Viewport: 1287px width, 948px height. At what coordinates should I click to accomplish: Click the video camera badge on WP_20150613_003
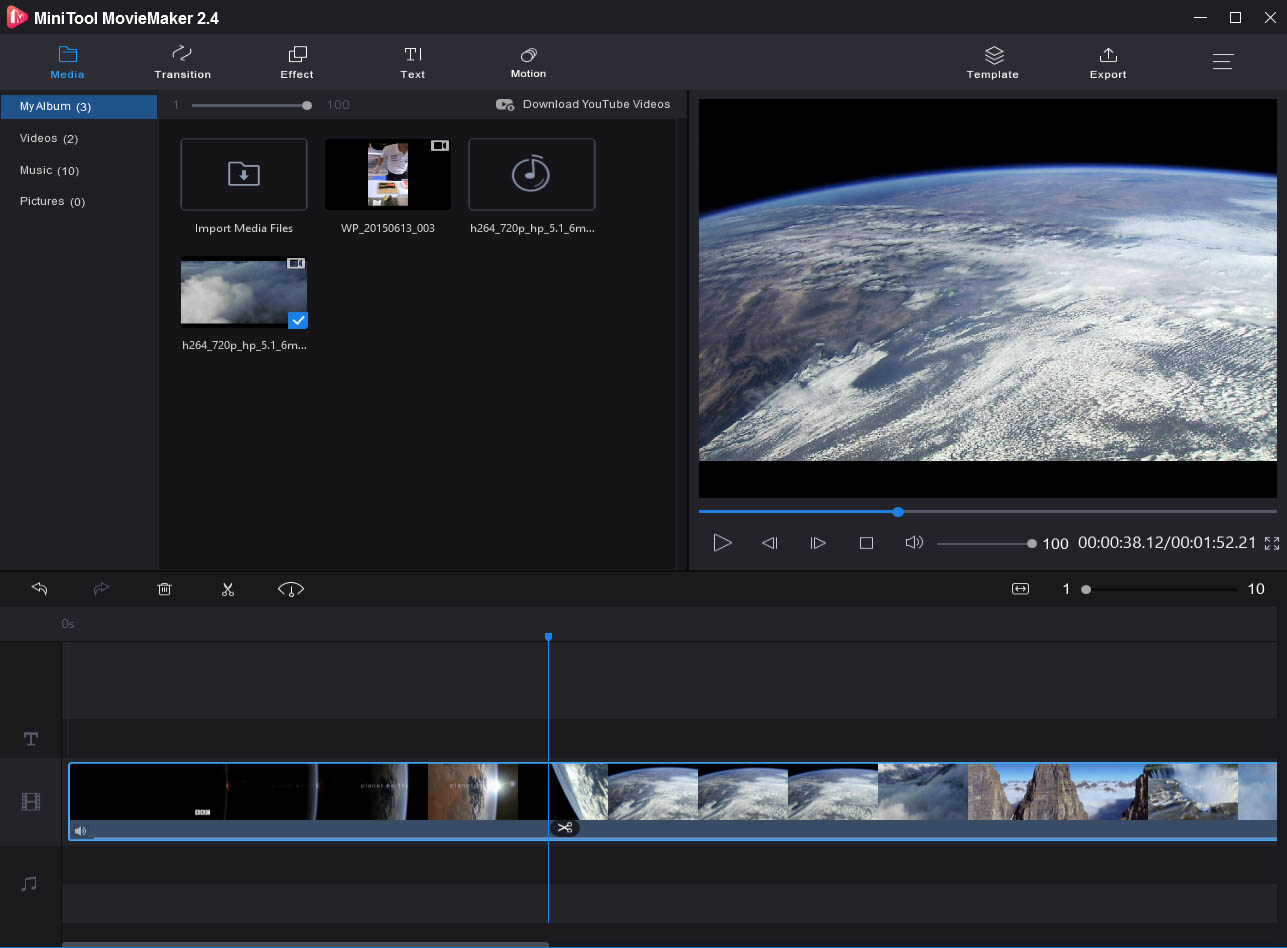(x=440, y=146)
